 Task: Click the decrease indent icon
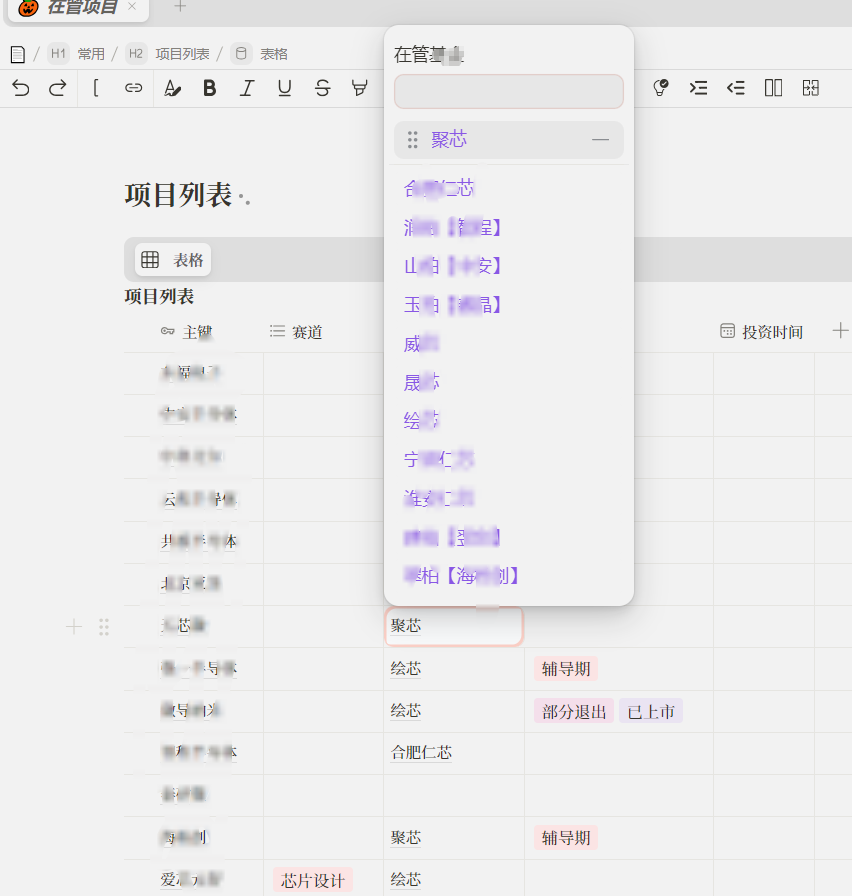[736, 88]
